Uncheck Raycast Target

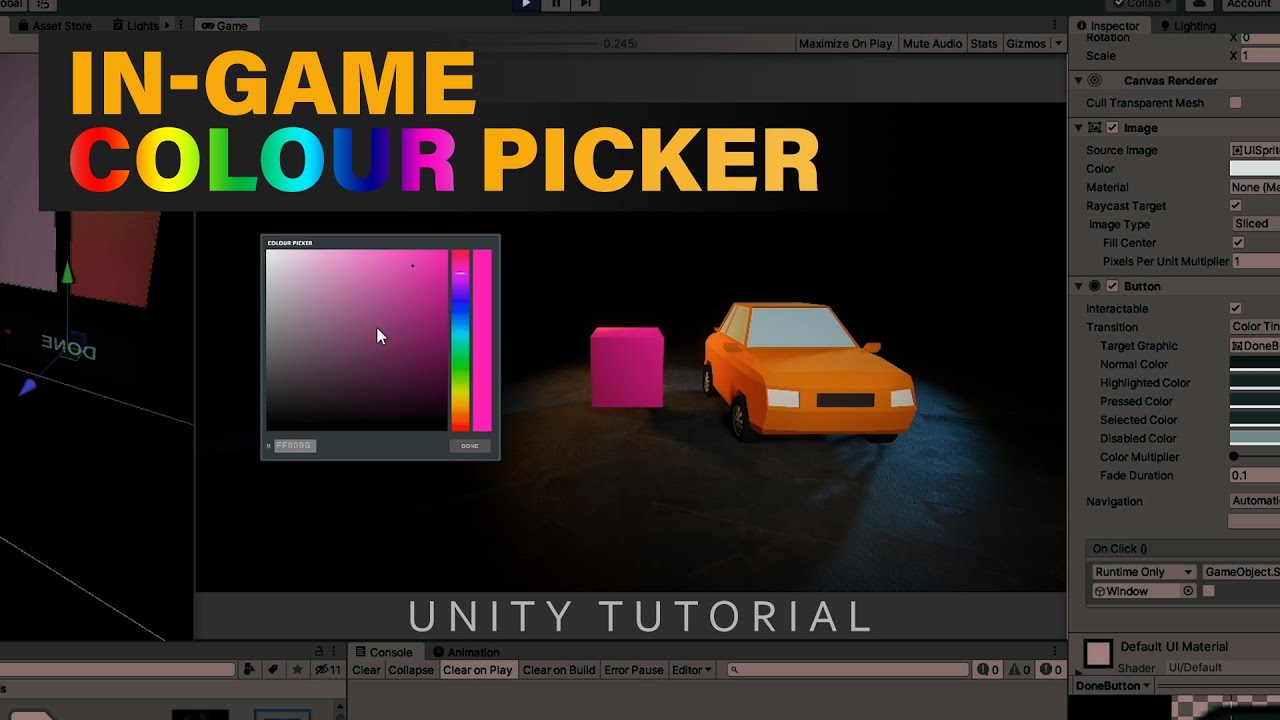[x=1236, y=206]
